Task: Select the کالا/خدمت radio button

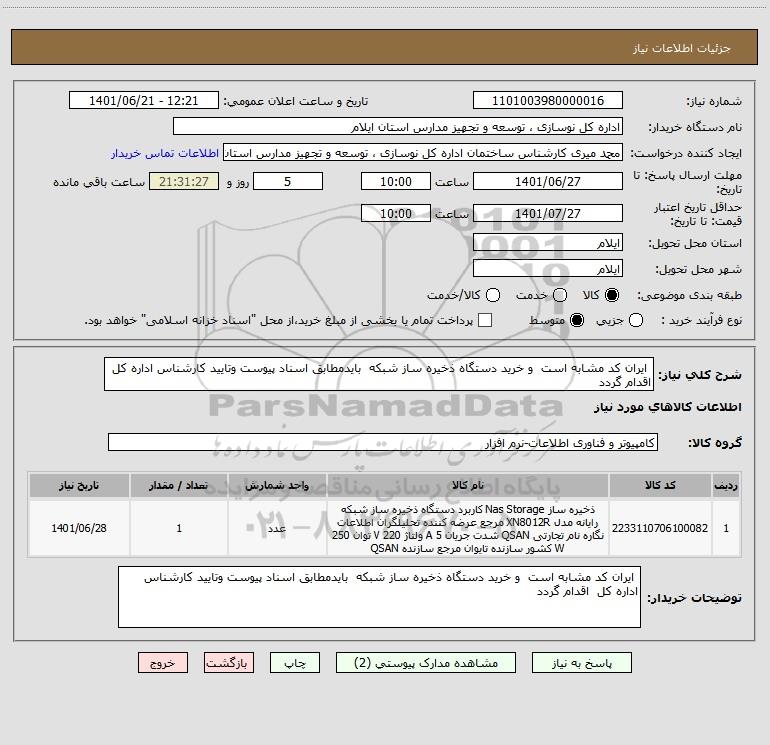Action: click(493, 295)
